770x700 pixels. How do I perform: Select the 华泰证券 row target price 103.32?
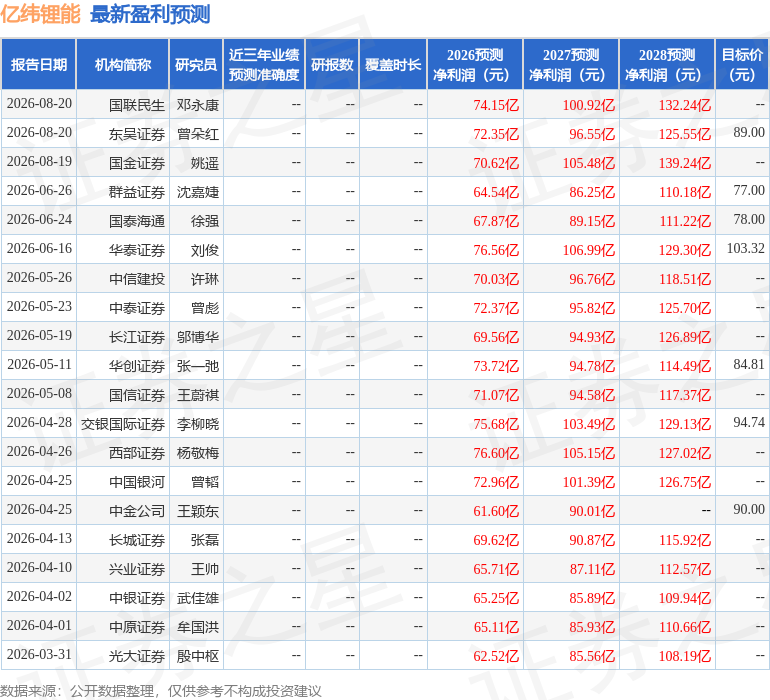point(745,248)
